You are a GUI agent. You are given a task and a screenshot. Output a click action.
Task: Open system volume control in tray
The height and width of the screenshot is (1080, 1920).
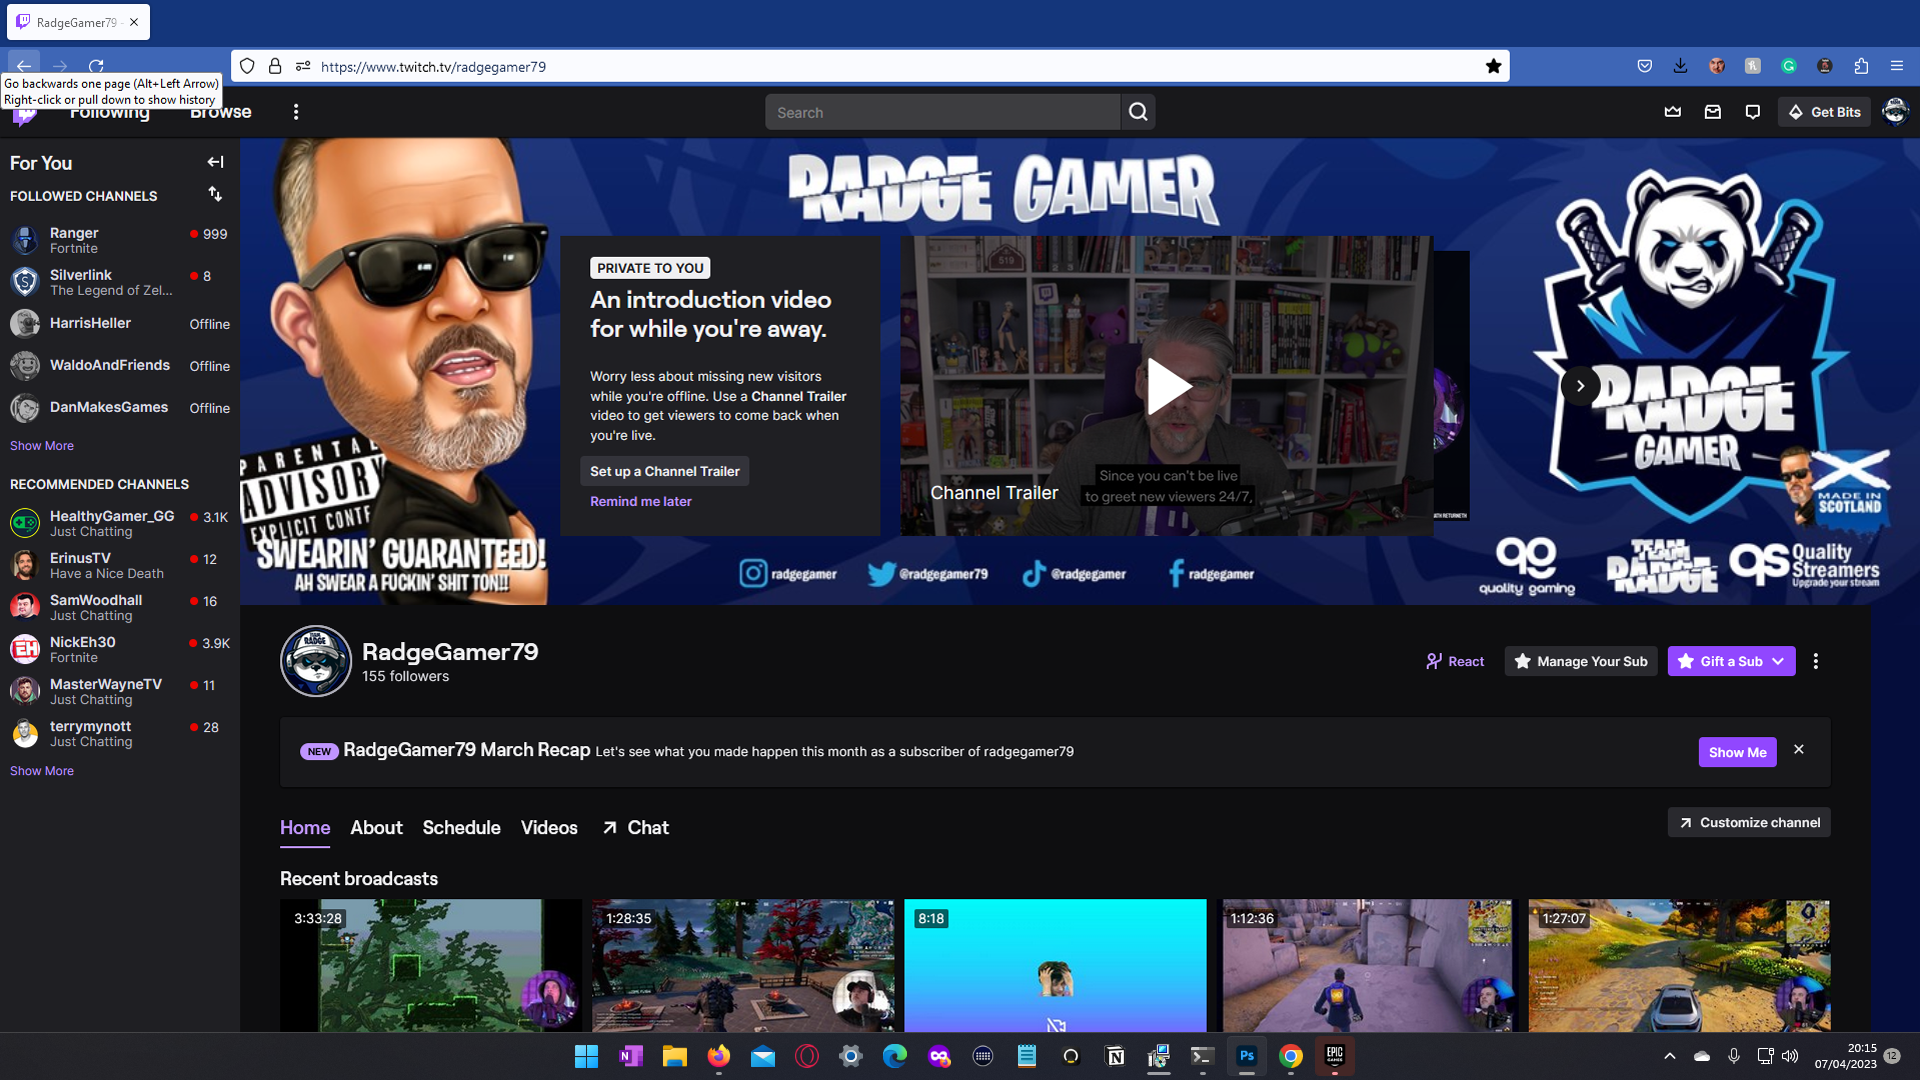1790,1056
